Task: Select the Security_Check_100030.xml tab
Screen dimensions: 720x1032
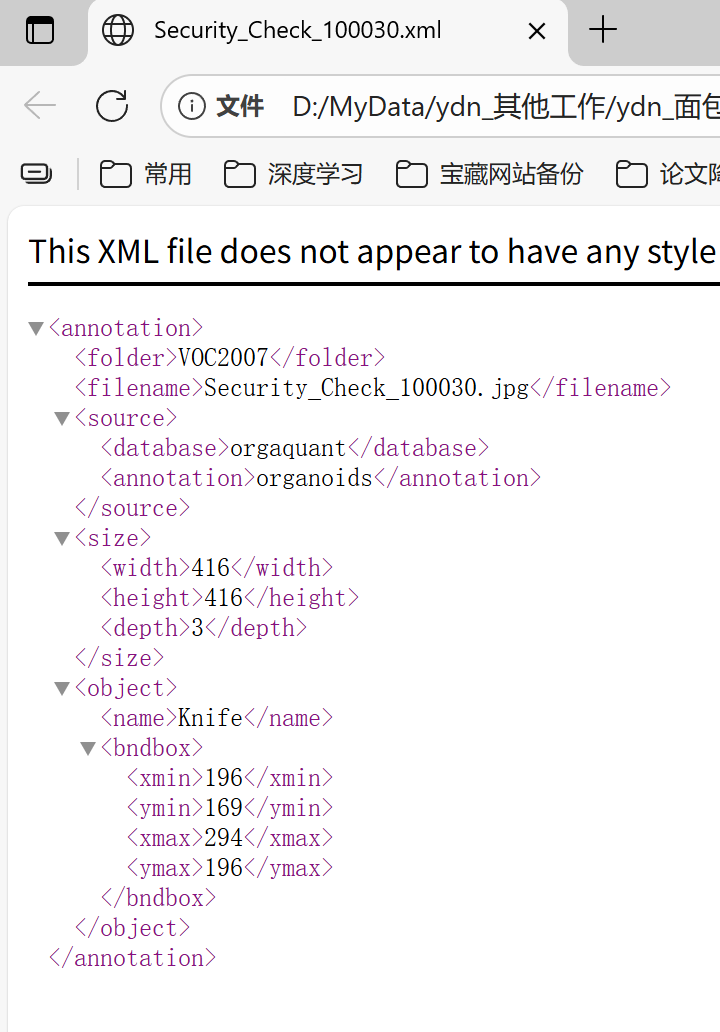Action: 328,32
